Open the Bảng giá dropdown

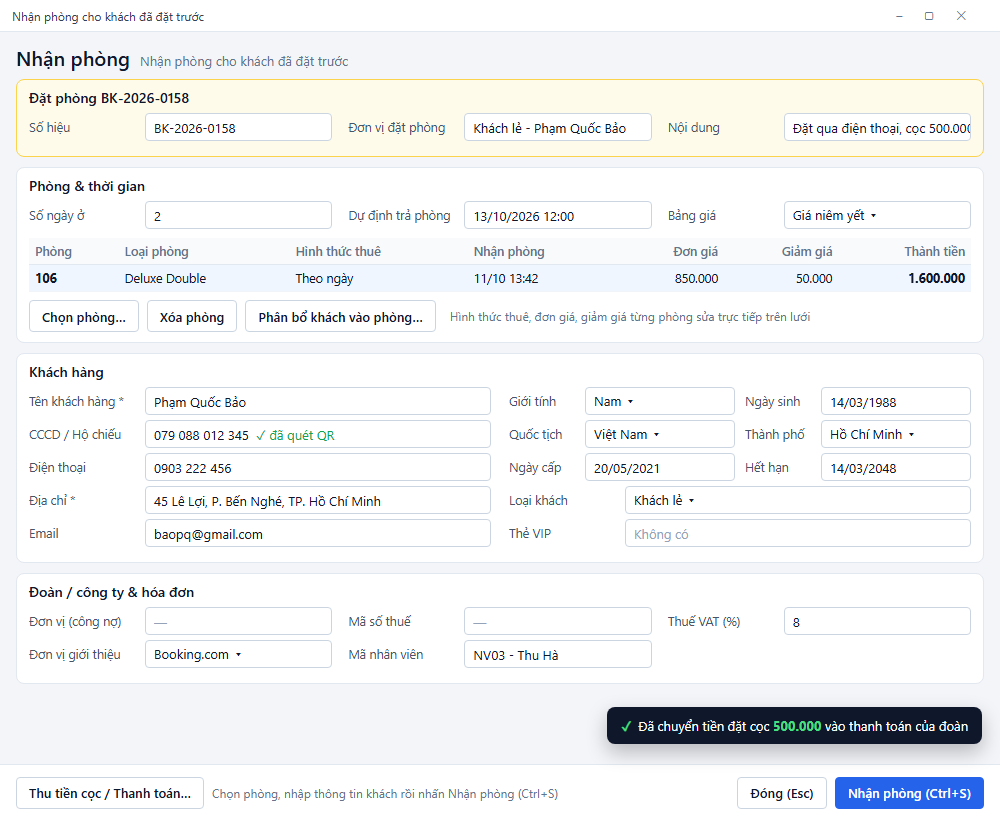click(877, 216)
